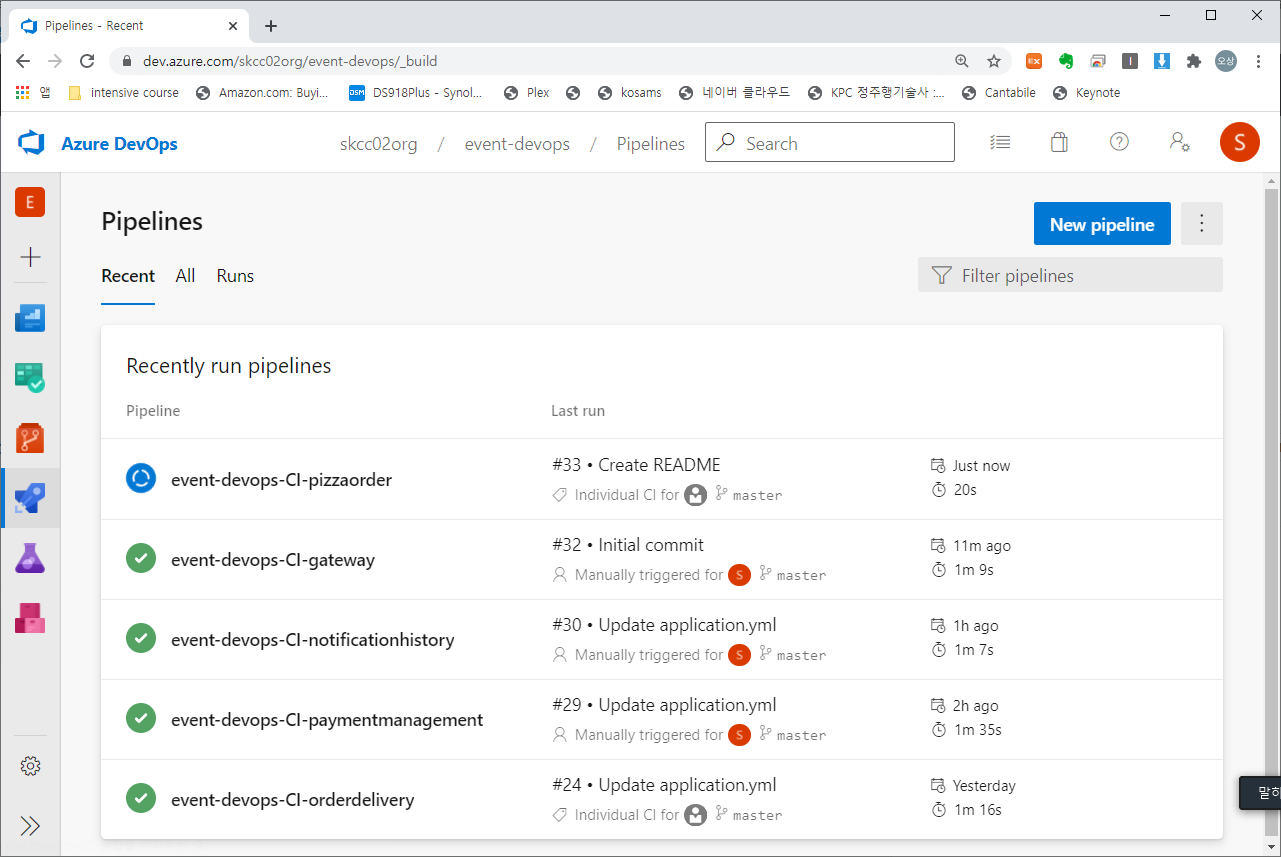Open the Pipelines breadcrumb link
This screenshot has height=857, width=1281.
pyautogui.click(x=651, y=144)
